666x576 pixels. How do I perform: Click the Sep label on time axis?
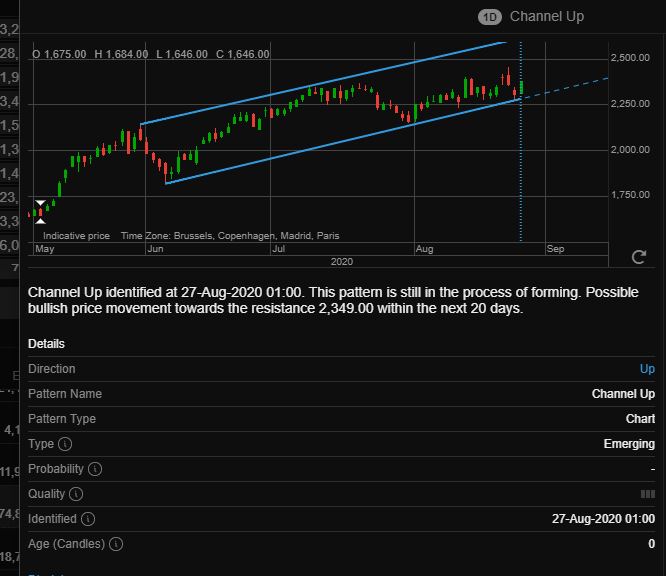555,249
